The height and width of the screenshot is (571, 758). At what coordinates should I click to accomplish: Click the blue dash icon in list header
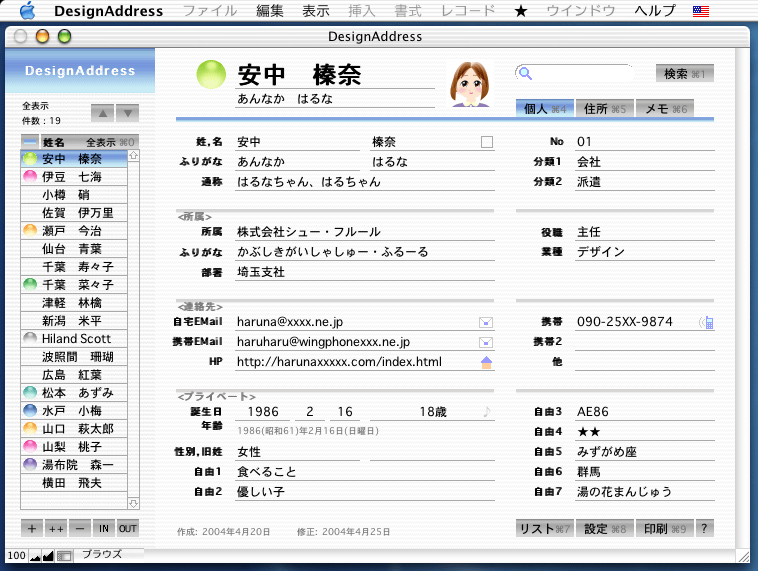pos(30,142)
